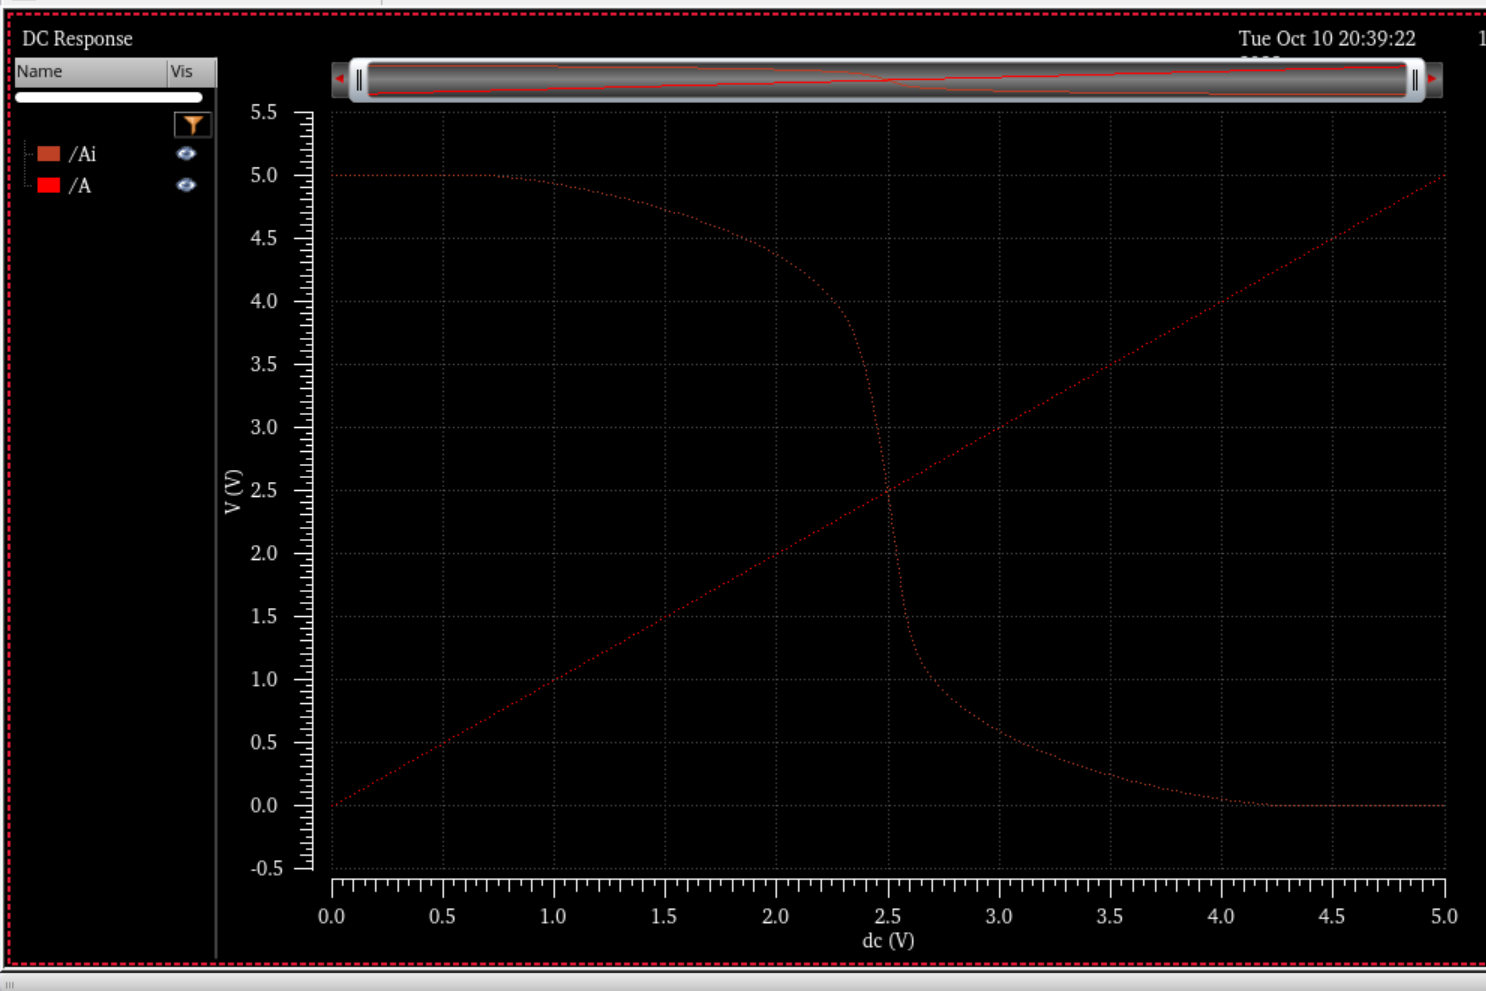The width and height of the screenshot is (1486, 991).
Task: Click the /A trace color swatch
Action: tap(49, 185)
